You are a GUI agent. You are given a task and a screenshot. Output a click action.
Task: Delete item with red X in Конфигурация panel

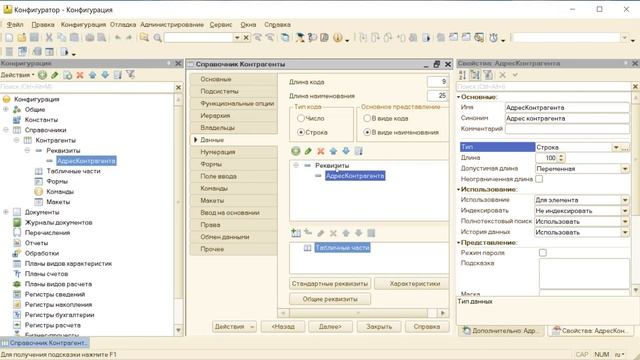[x=80, y=75]
